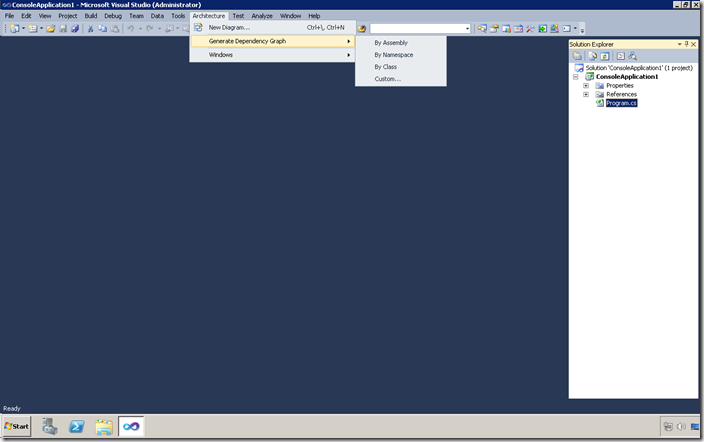This screenshot has height=442, width=704.
Task: Select Program.cs in Solution Explorer
Action: pos(620,103)
